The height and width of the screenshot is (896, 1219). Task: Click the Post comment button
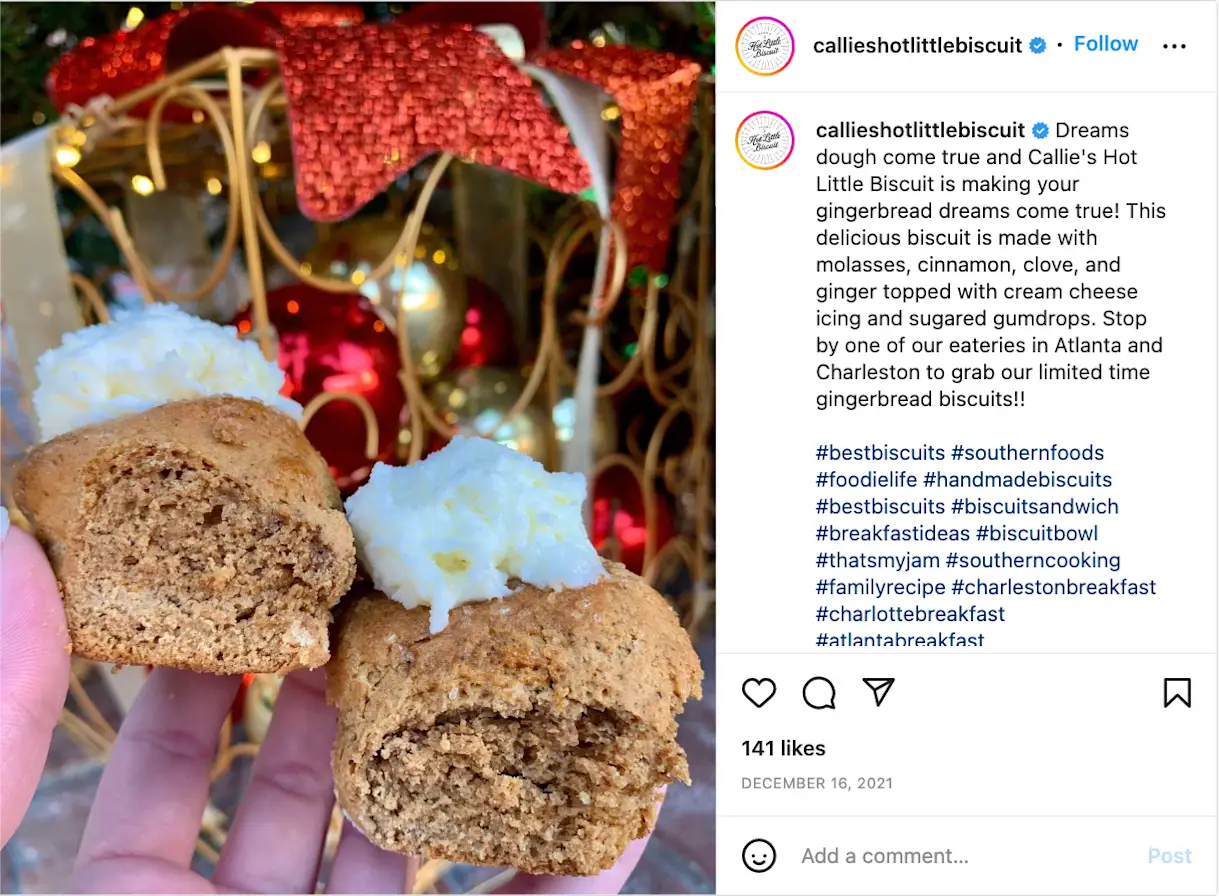(x=1169, y=856)
